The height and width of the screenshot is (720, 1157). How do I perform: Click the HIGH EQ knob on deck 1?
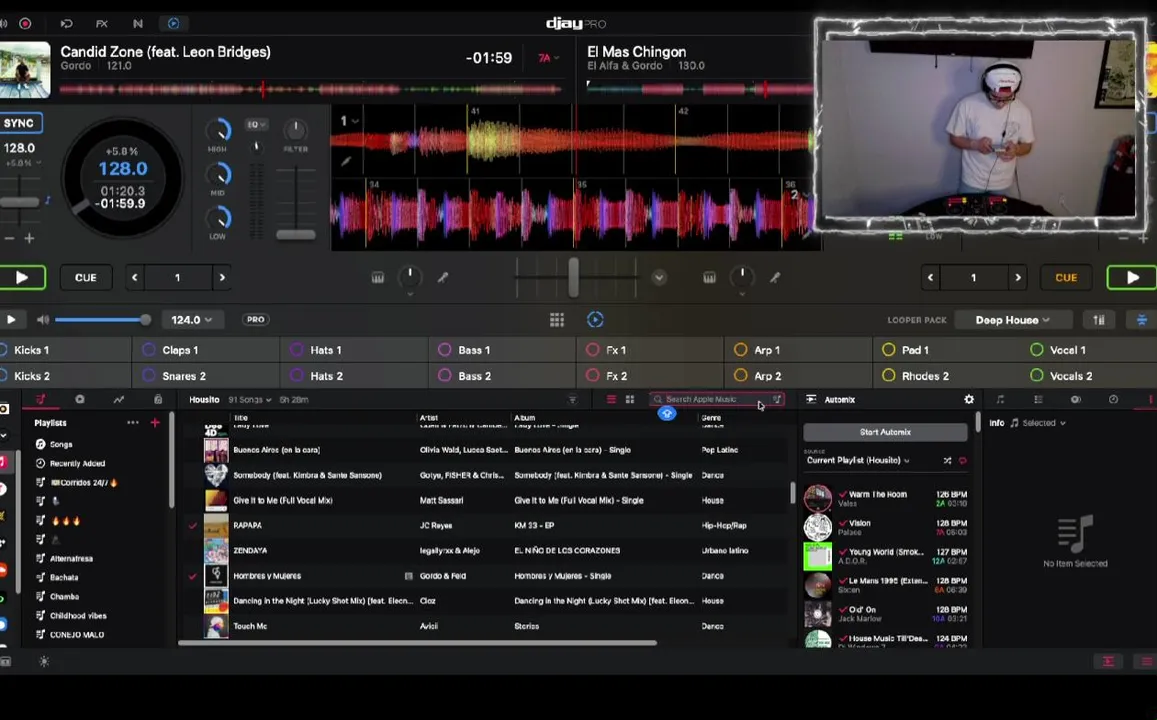(x=218, y=131)
